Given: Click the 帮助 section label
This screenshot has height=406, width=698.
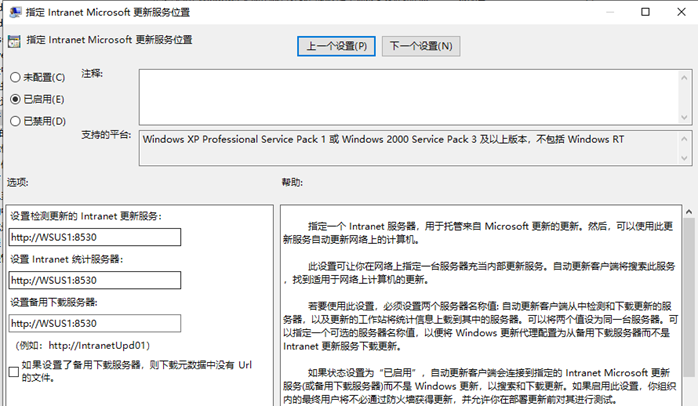Looking at the screenshot, I should [292, 182].
